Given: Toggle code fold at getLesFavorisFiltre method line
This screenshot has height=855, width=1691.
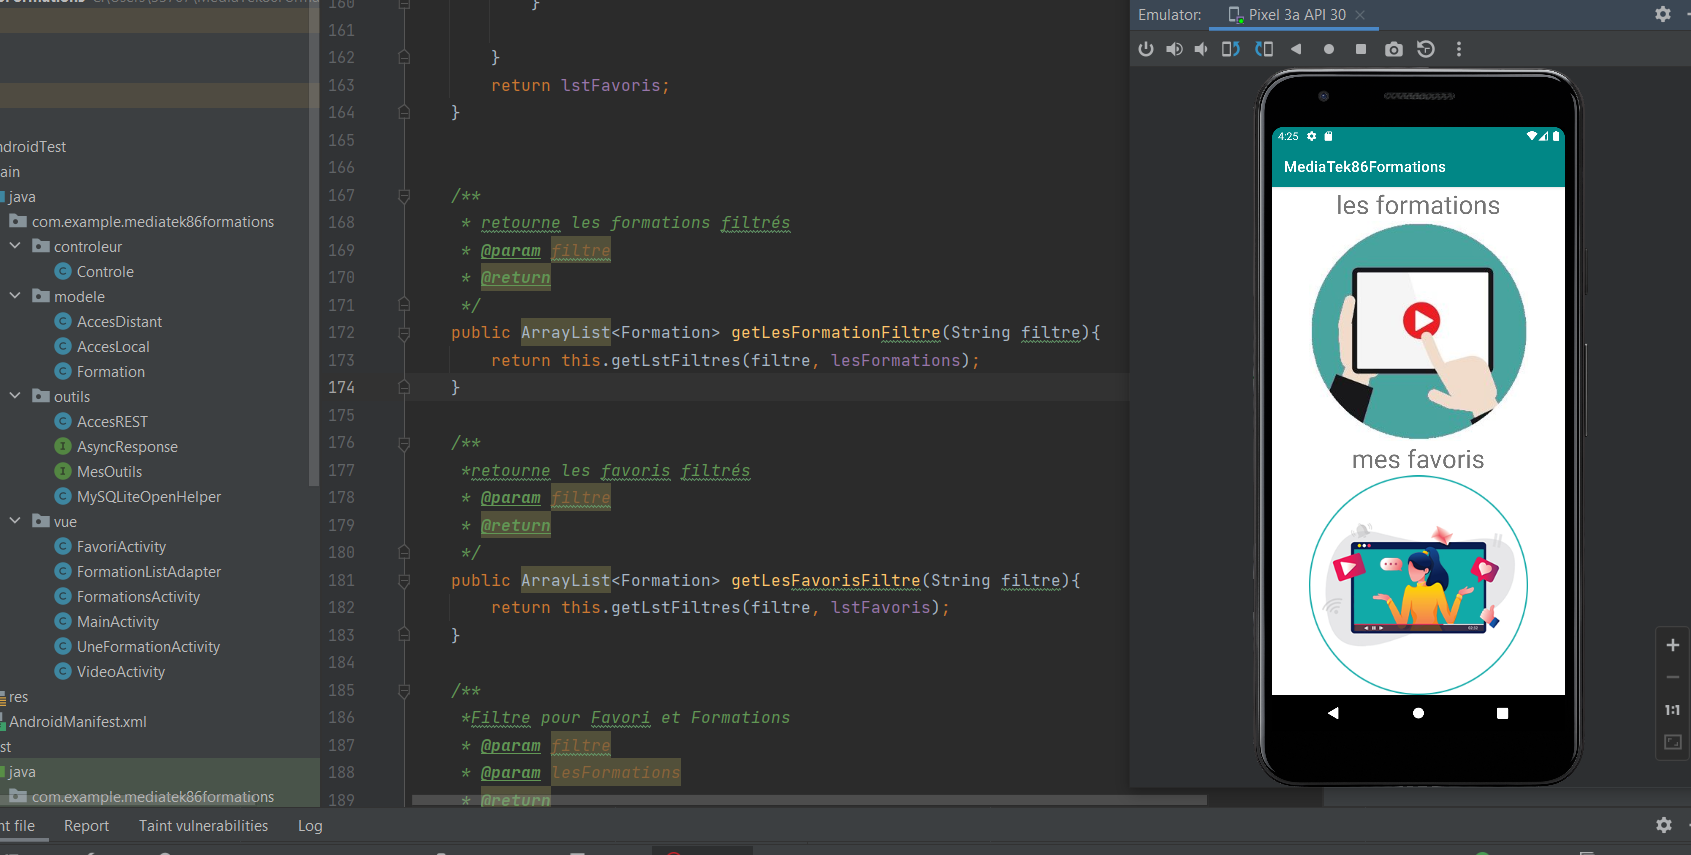Looking at the screenshot, I should (x=404, y=581).
